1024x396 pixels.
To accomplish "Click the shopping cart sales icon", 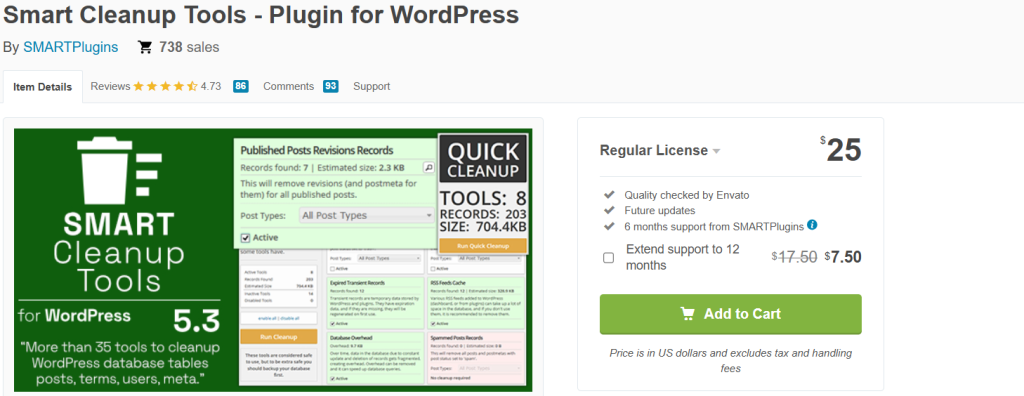I will pos(145,47).
